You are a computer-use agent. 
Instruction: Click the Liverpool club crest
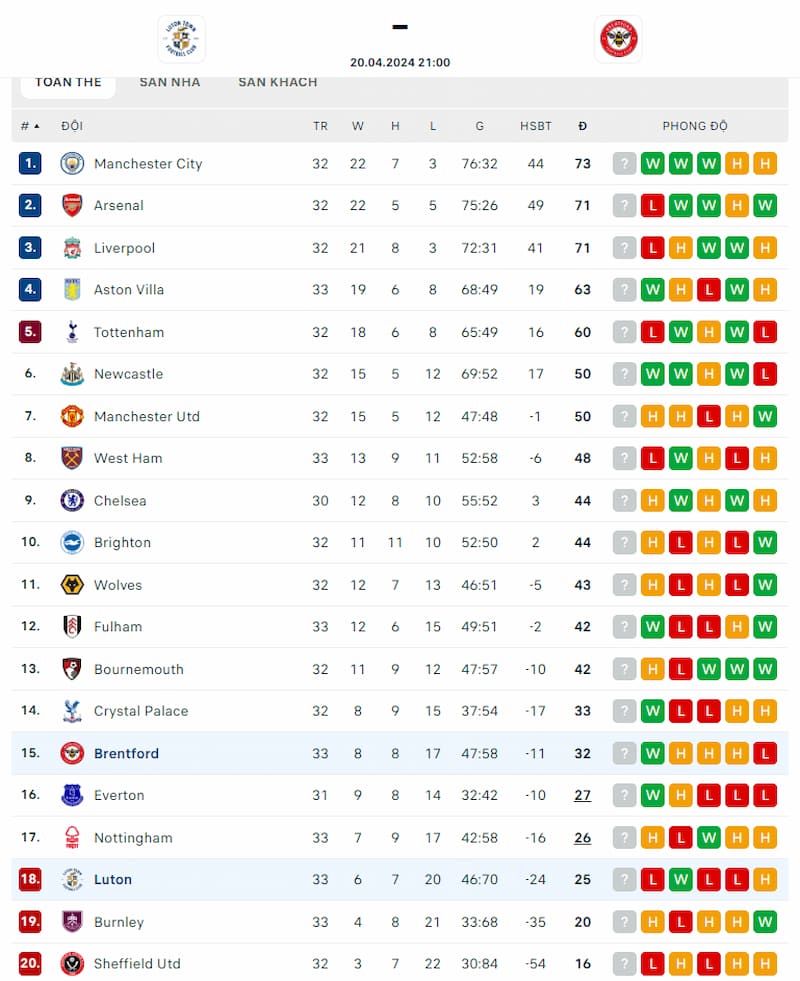coord(72,248)
